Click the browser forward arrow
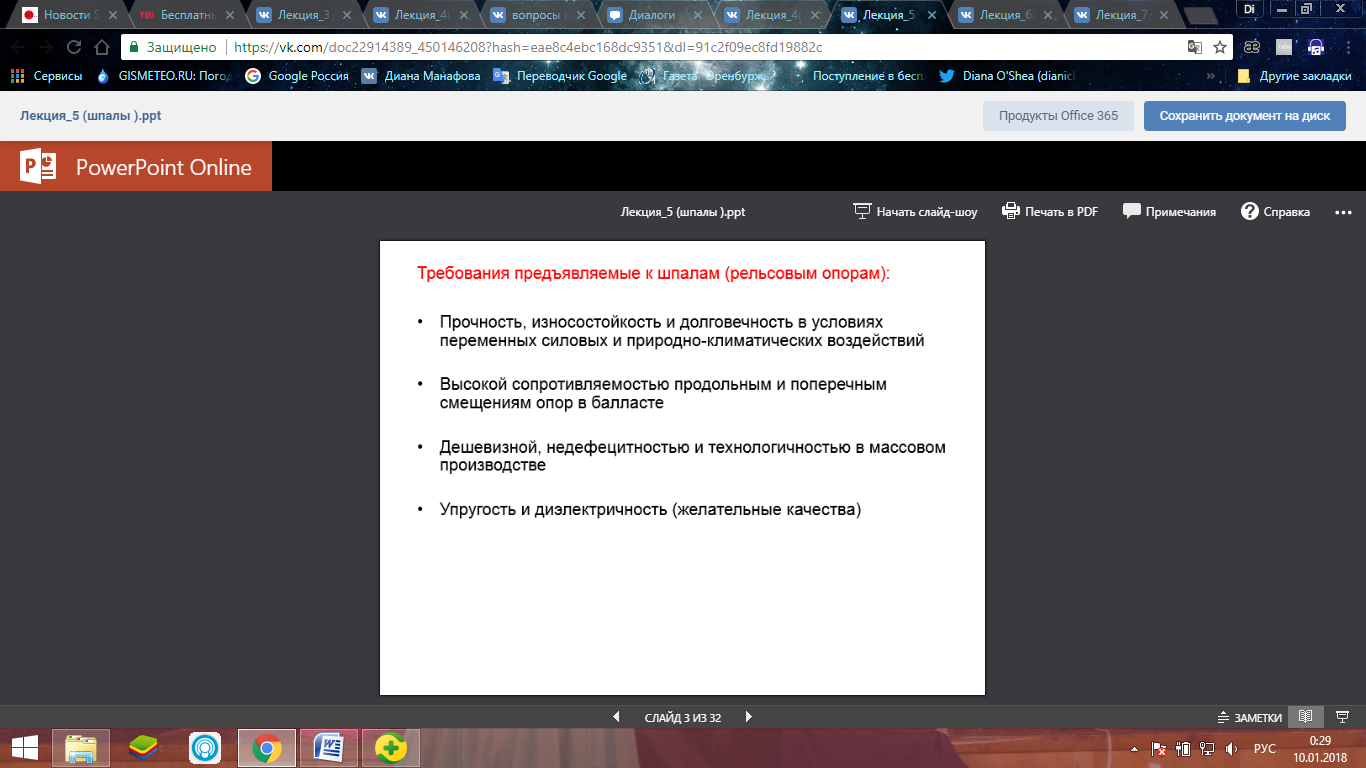This screenshot has height=768, width=1366. coord(46,47)
